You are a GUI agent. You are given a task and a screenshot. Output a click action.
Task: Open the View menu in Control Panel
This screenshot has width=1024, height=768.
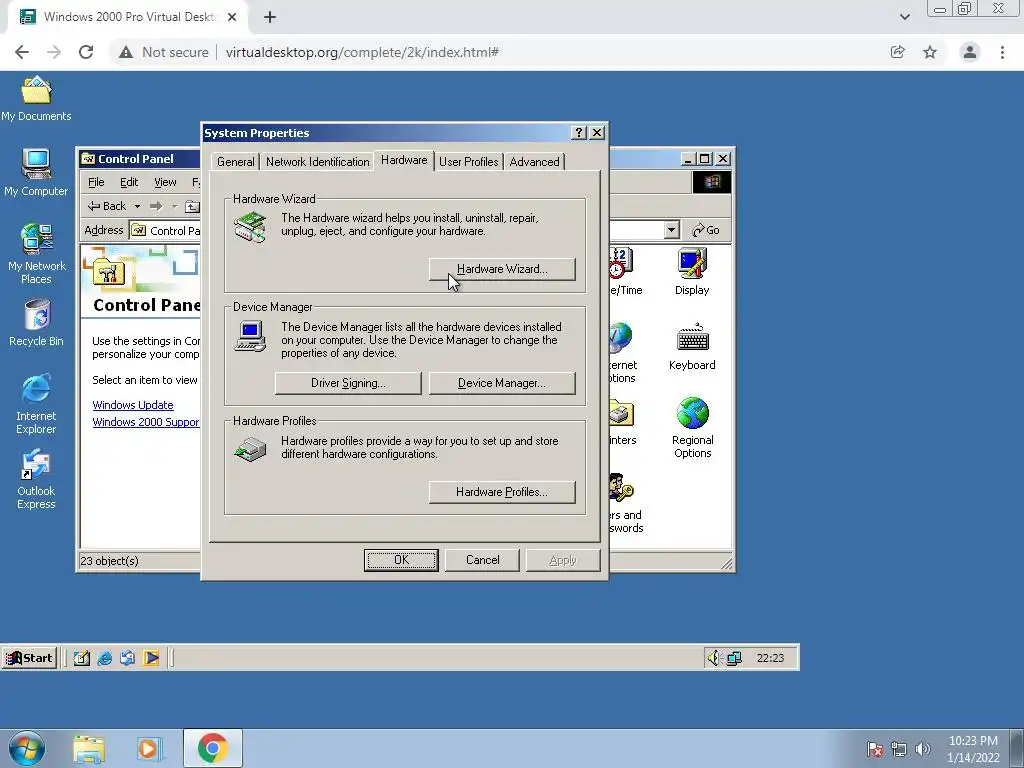click(165, 182)
